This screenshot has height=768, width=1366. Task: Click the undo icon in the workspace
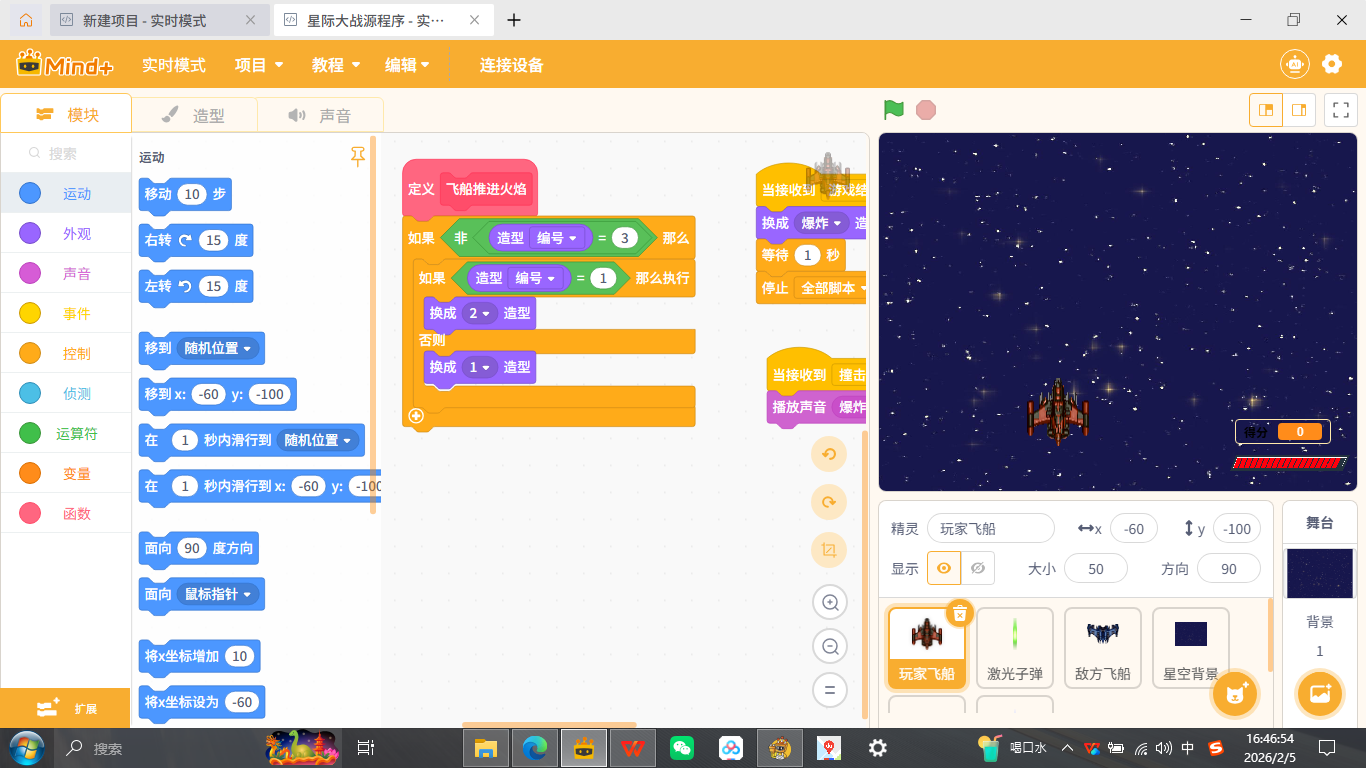click(x=829, y=453)
